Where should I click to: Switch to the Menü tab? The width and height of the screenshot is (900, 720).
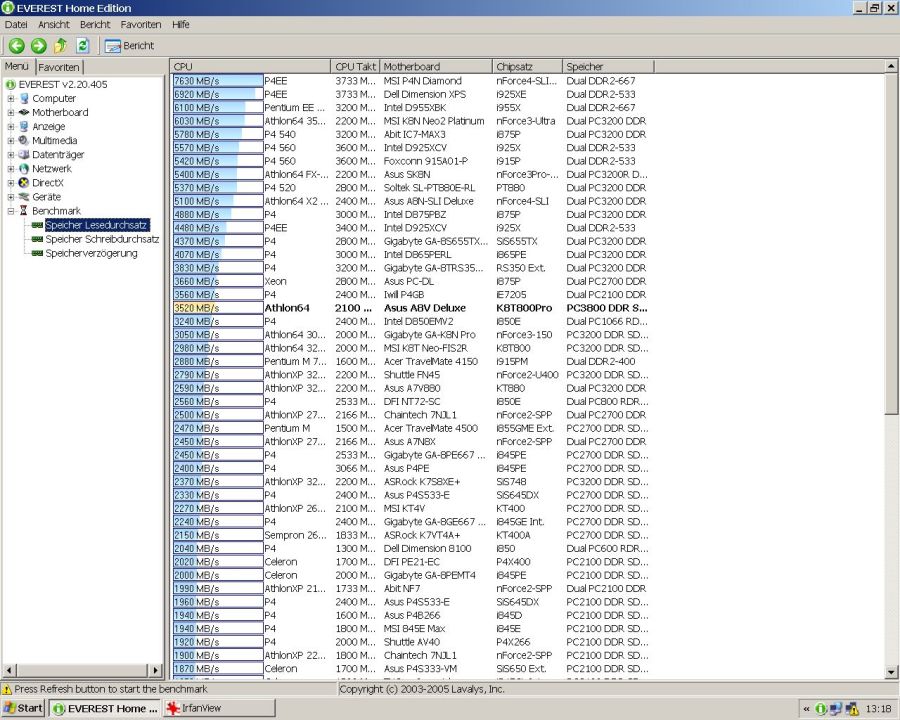click(x=17, y=67)
